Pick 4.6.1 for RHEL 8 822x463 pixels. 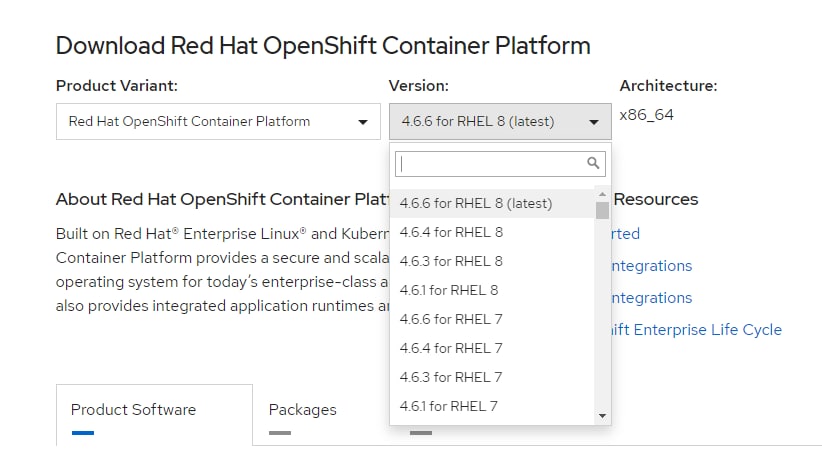pos(492,290)
